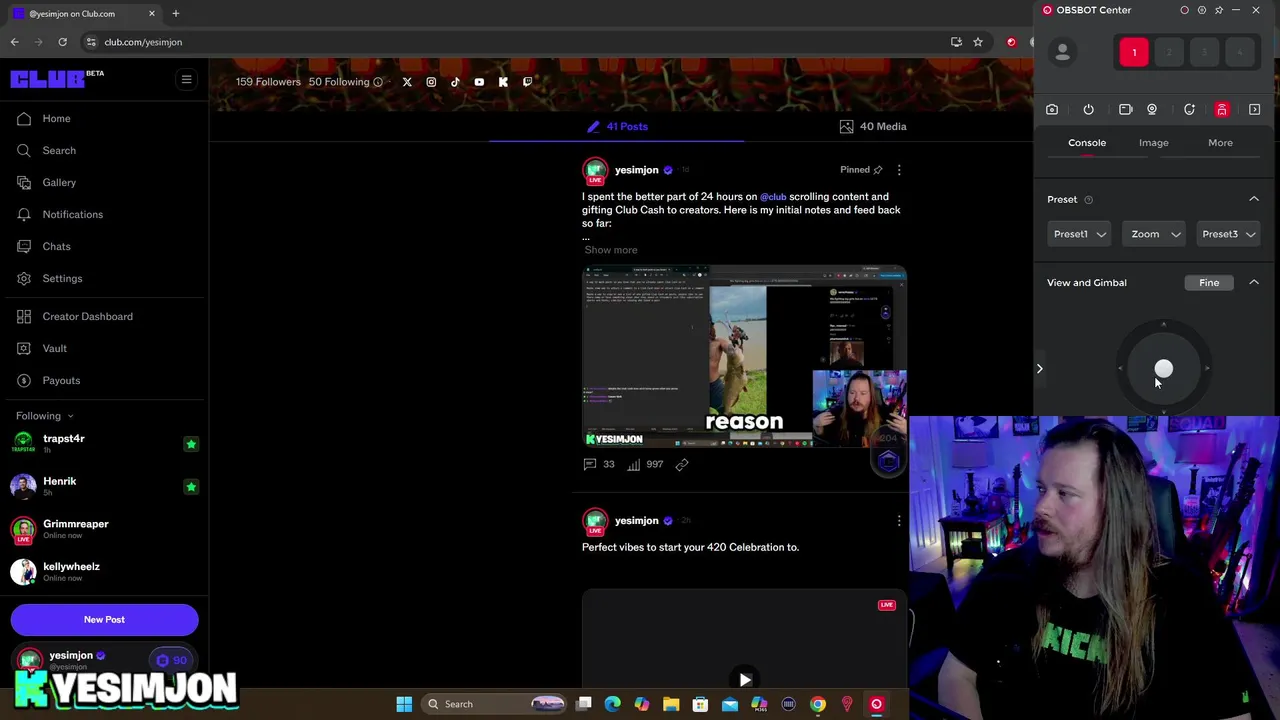This screenshot has width=1280, height=720.
Task: Toggle favorite star for Henrik
Action: (191, 487)
